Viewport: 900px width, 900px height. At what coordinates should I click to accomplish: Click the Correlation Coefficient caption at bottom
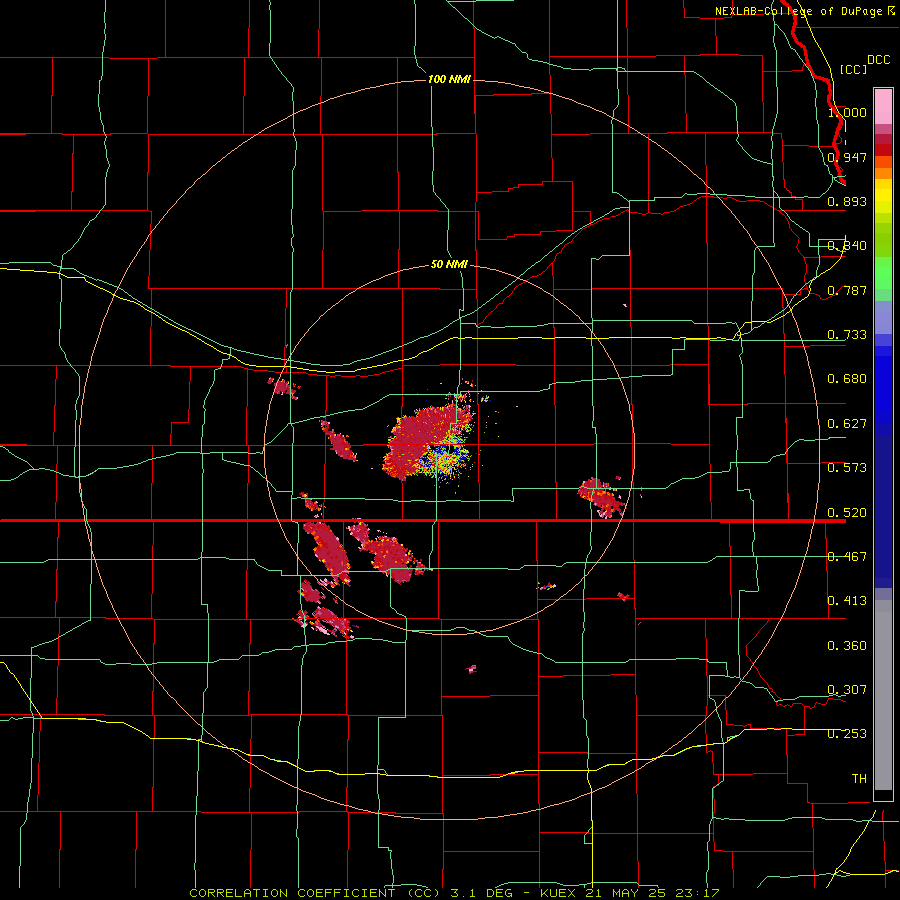[454, 893]
